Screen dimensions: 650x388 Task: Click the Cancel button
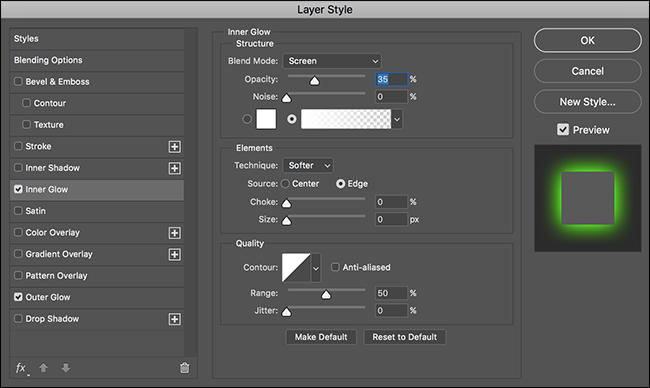[x=587, y=71]
